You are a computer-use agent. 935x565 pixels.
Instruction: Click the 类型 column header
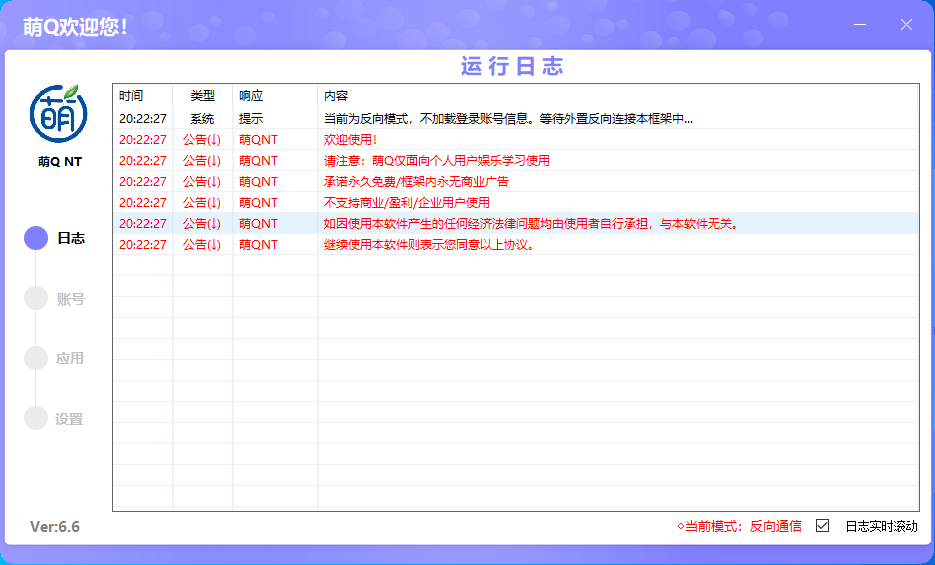click(x=203, y=95)
